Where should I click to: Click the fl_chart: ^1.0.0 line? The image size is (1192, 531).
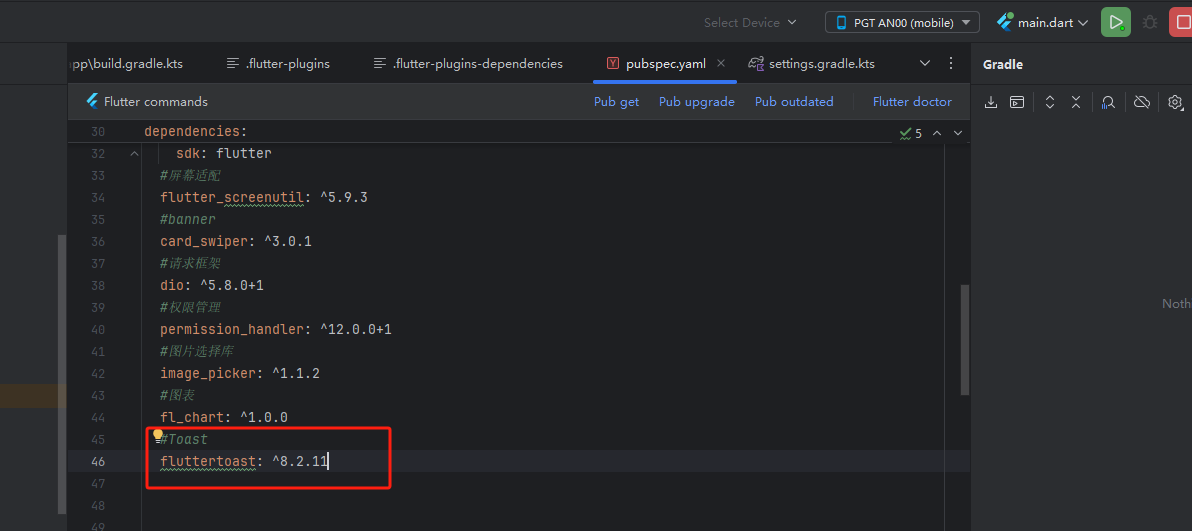224,418
